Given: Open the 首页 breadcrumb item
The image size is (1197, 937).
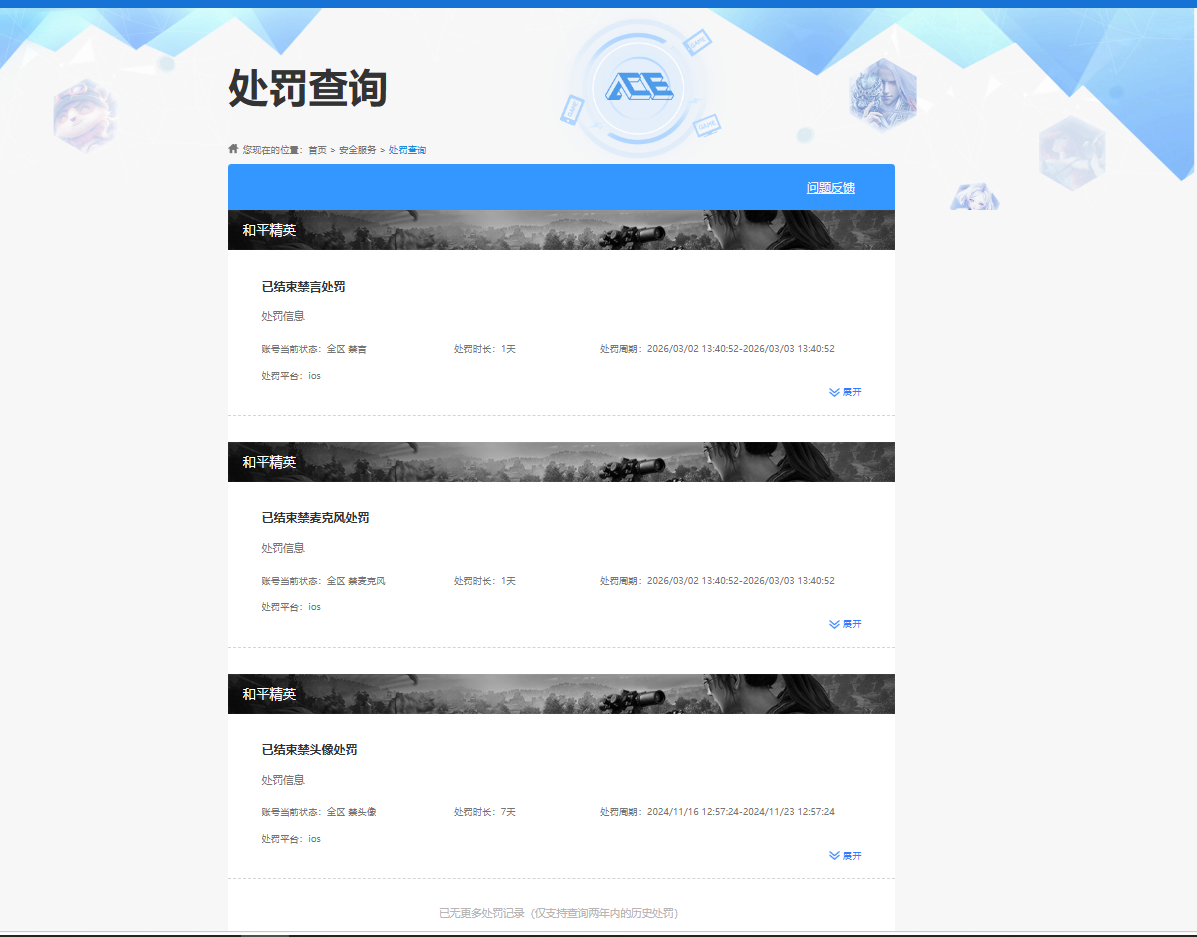Looking at the screenshot, I should [x=318, y=149].
